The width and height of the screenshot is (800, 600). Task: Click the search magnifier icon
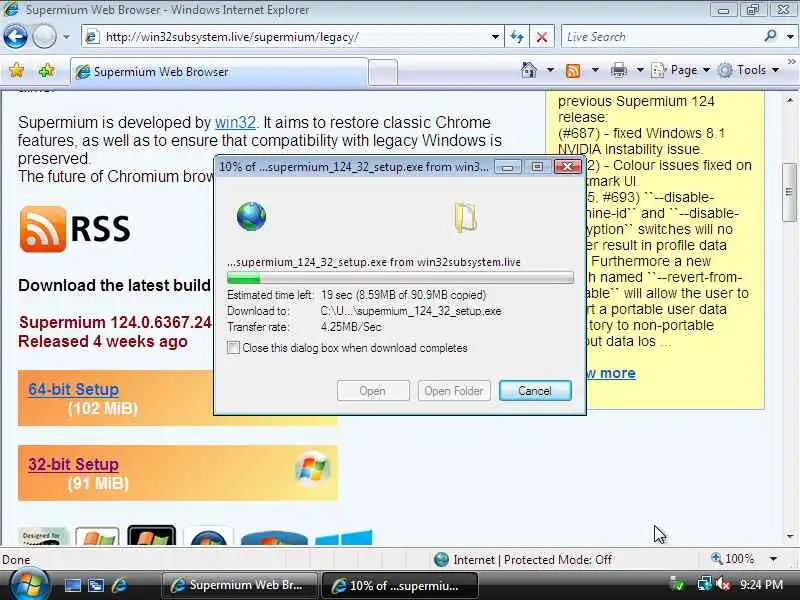click(770, 36)
